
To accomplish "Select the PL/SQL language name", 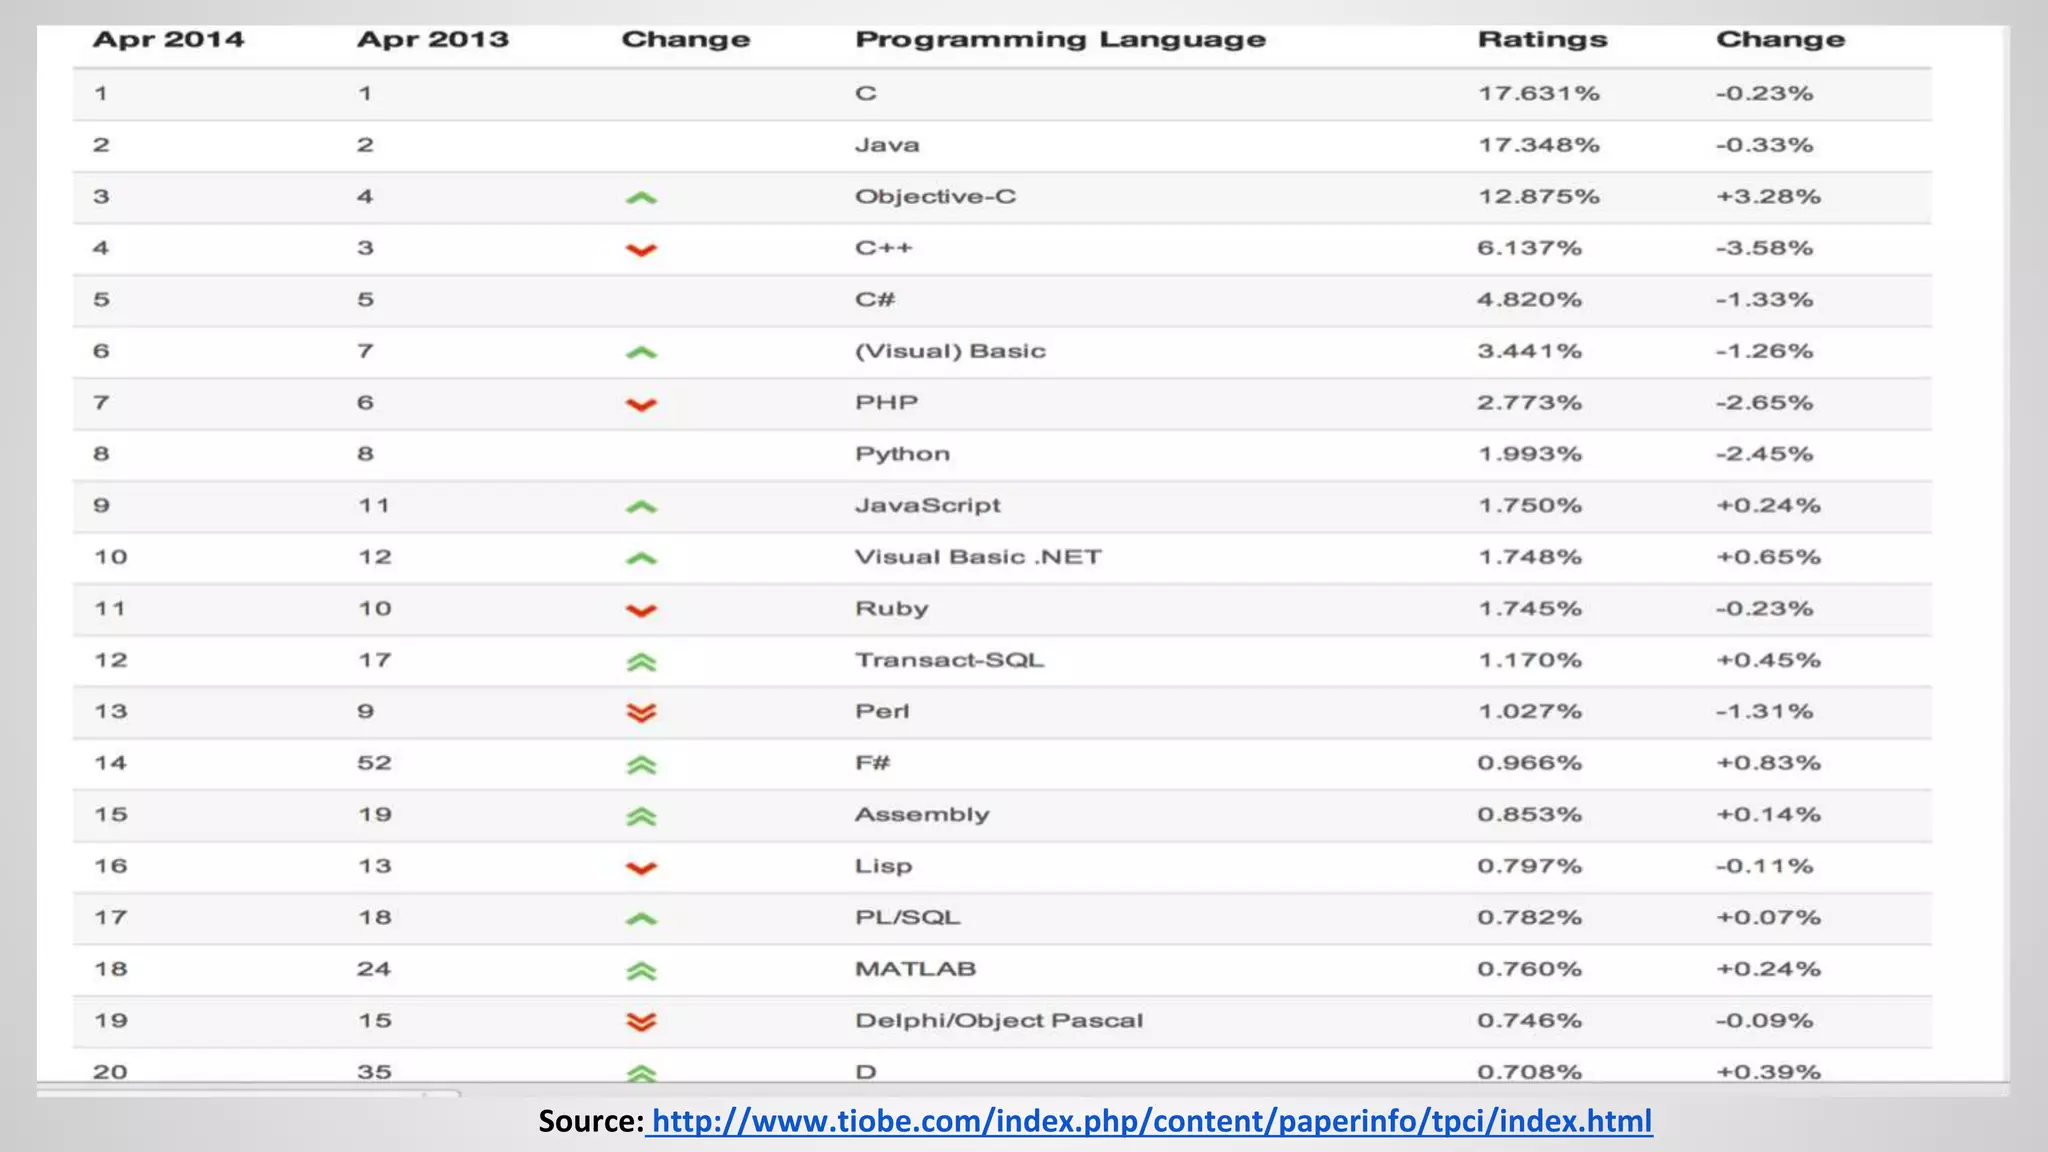I will (x=908, y=918).
